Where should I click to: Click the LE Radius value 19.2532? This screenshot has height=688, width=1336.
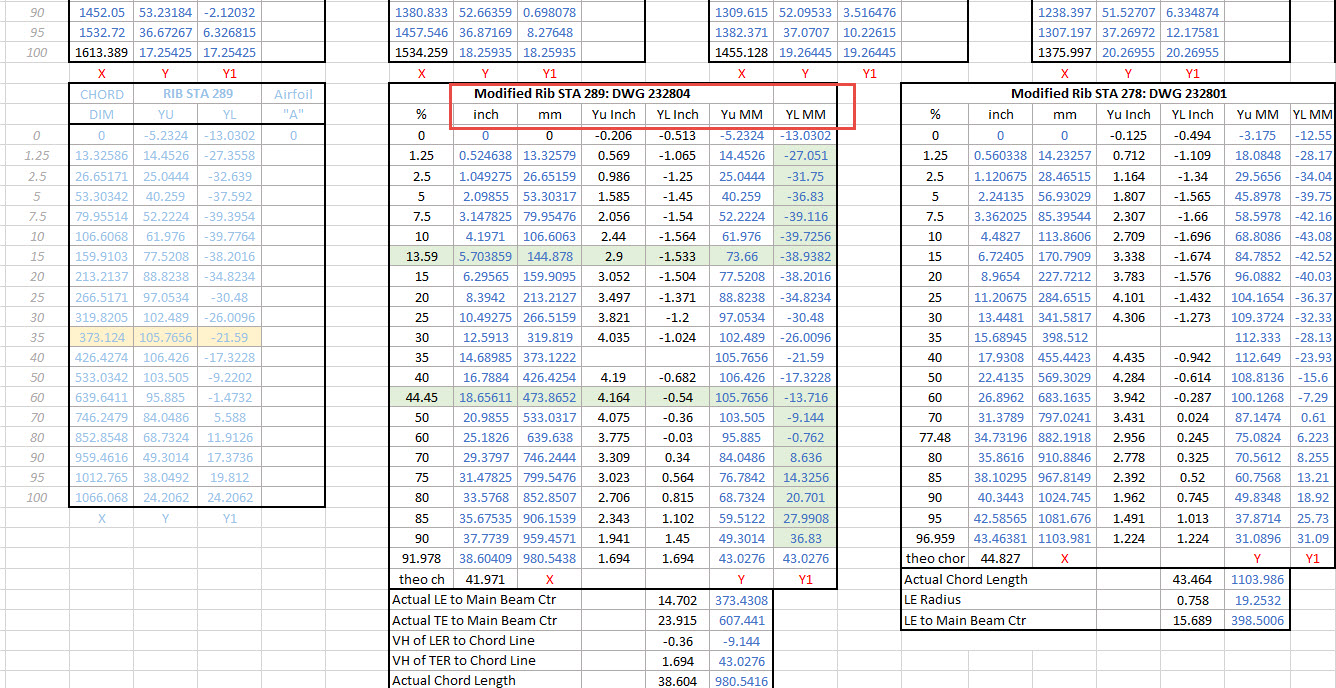[x=1253, y=600]
